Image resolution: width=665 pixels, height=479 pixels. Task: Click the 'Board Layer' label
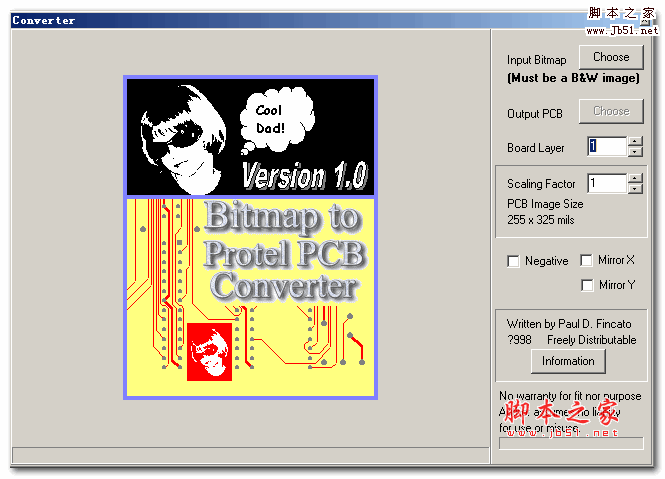(x=536, y=148)
